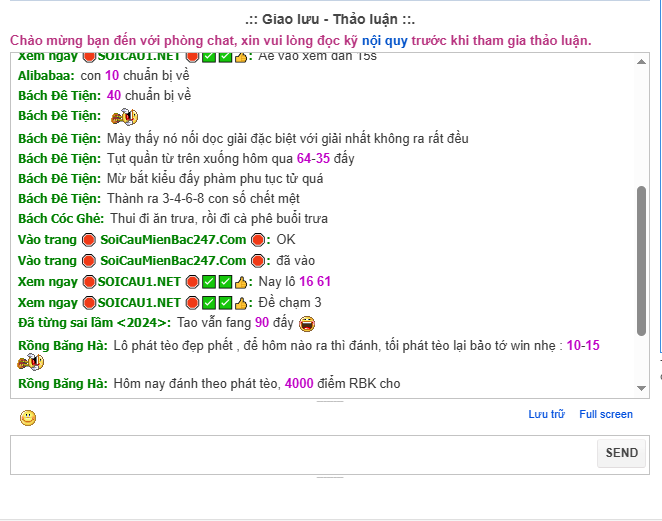The image size is (662, 521).
Task: Open chat in Full screen
Action: (606, 414)
